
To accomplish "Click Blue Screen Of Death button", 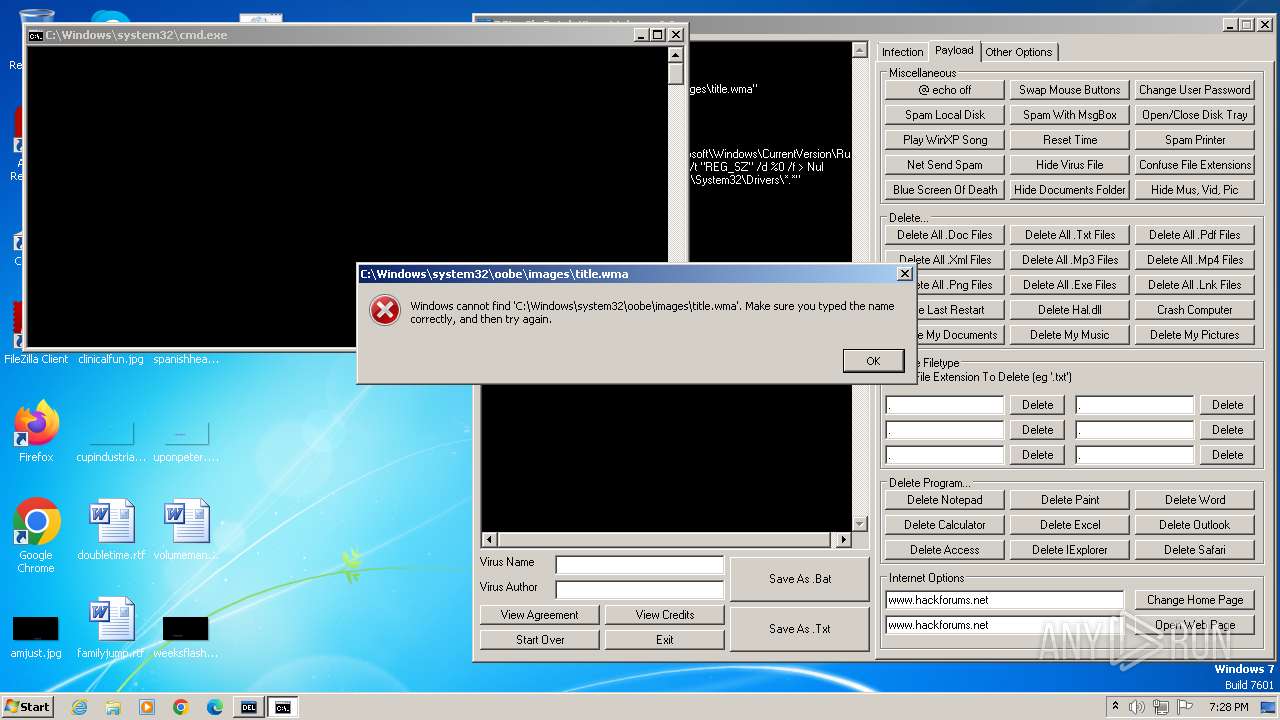I will (x=945, y=190).
